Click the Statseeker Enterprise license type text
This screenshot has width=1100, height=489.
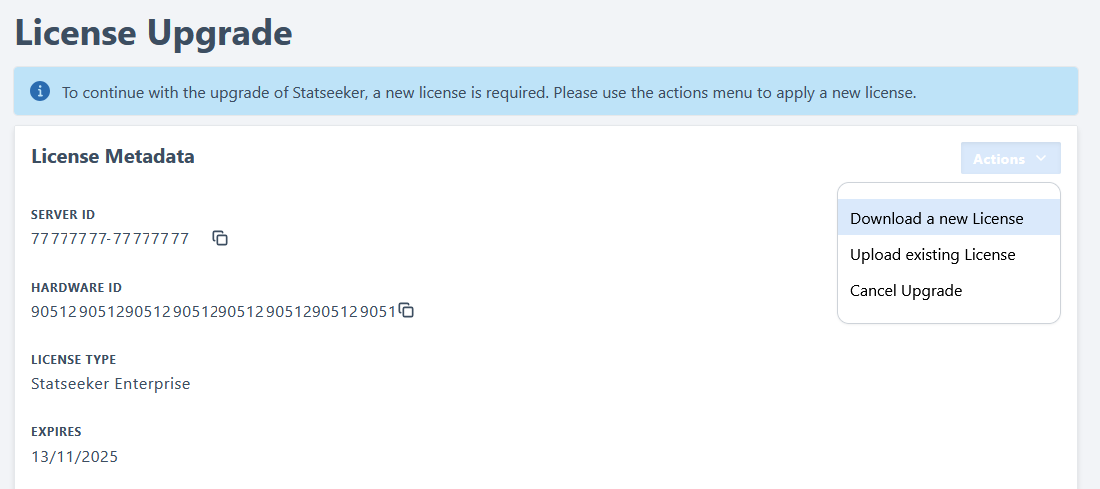click(x=111, y=383)
